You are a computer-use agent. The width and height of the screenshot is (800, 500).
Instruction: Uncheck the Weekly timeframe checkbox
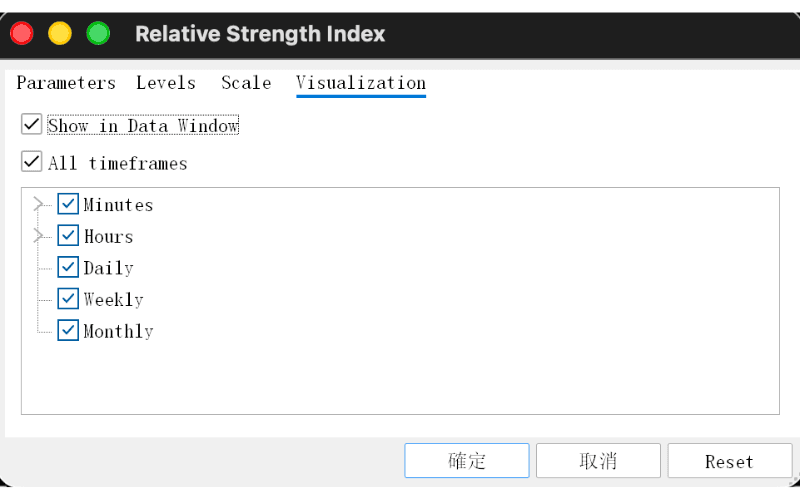pyautogui.click(x=68, y=298)
